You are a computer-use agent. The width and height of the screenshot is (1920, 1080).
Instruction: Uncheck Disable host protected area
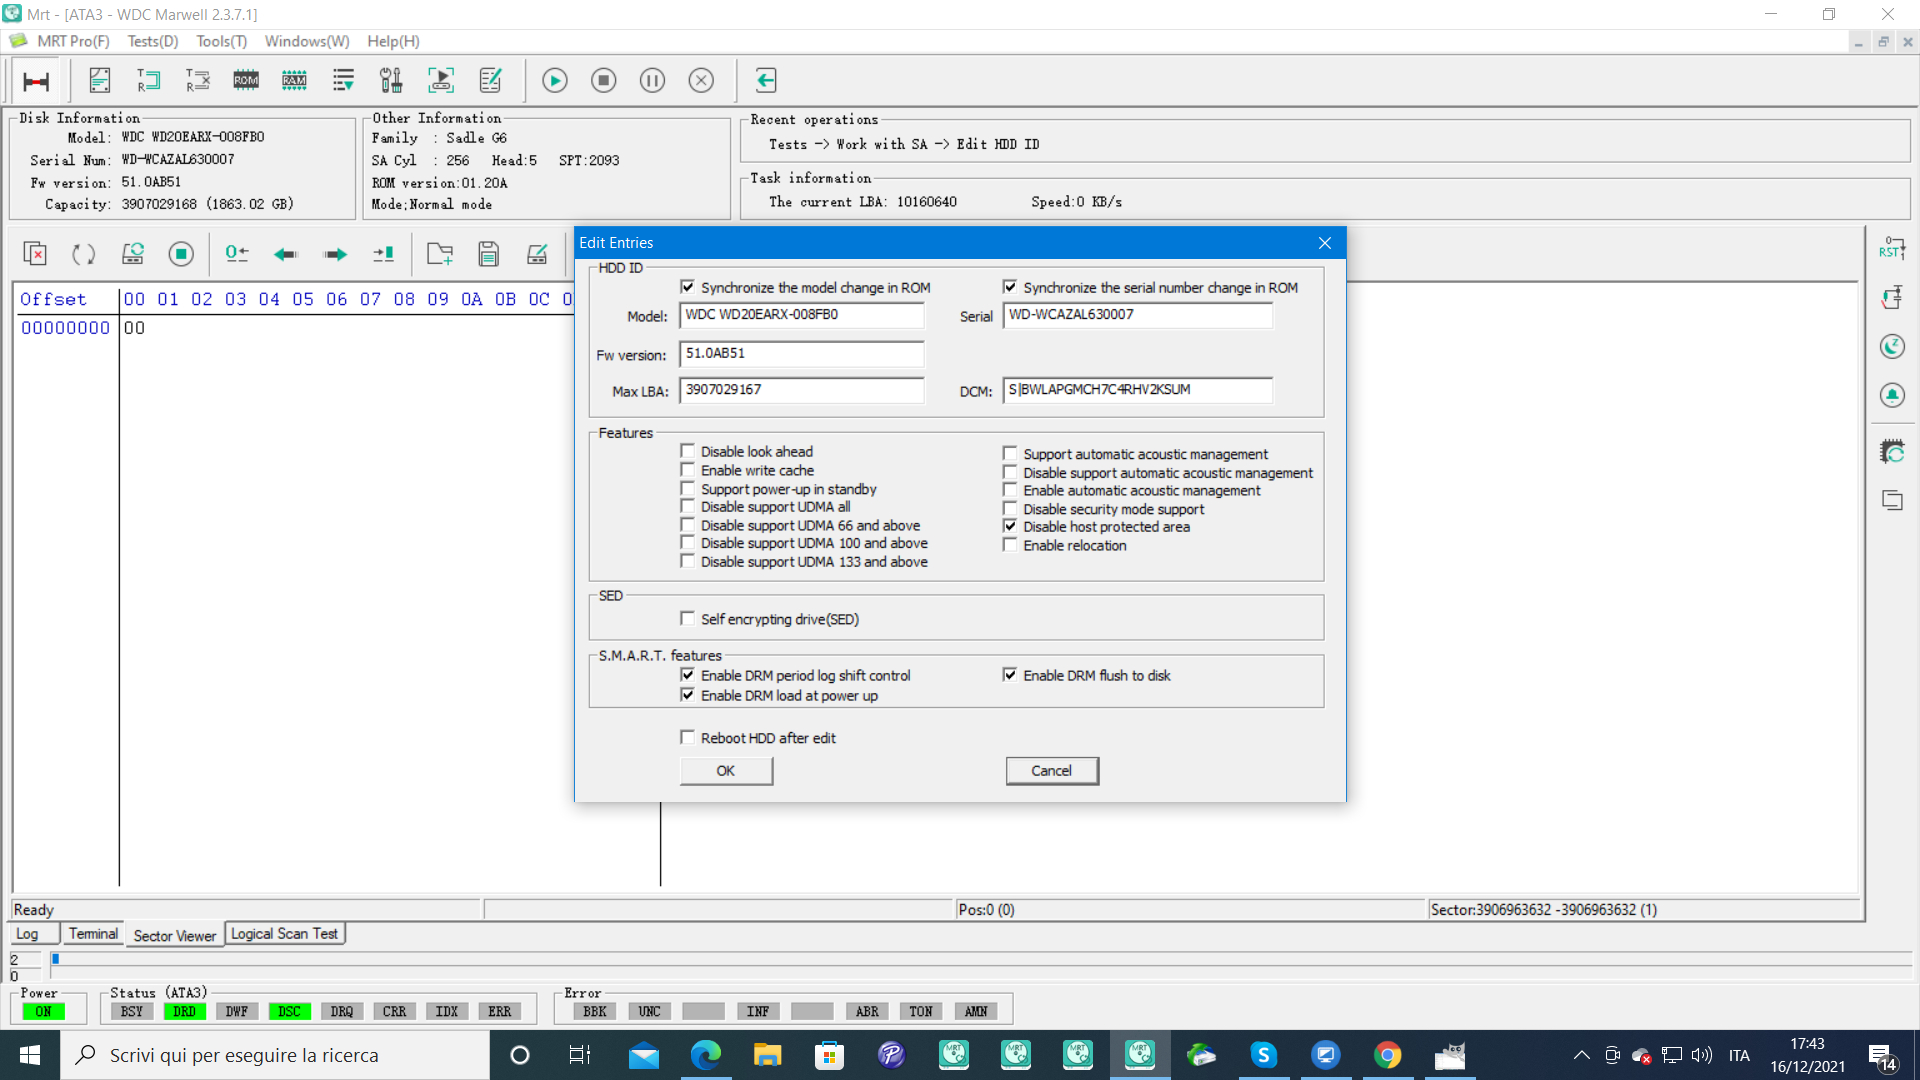tap(1010, 526)
